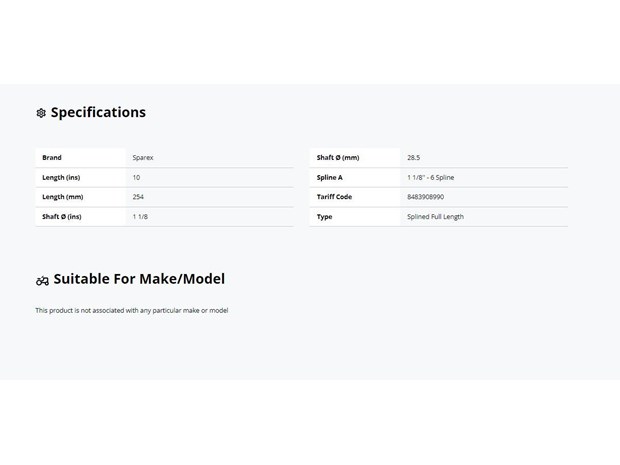Click the 254 length value
The image size is (620, 465).
pos(138,197)
